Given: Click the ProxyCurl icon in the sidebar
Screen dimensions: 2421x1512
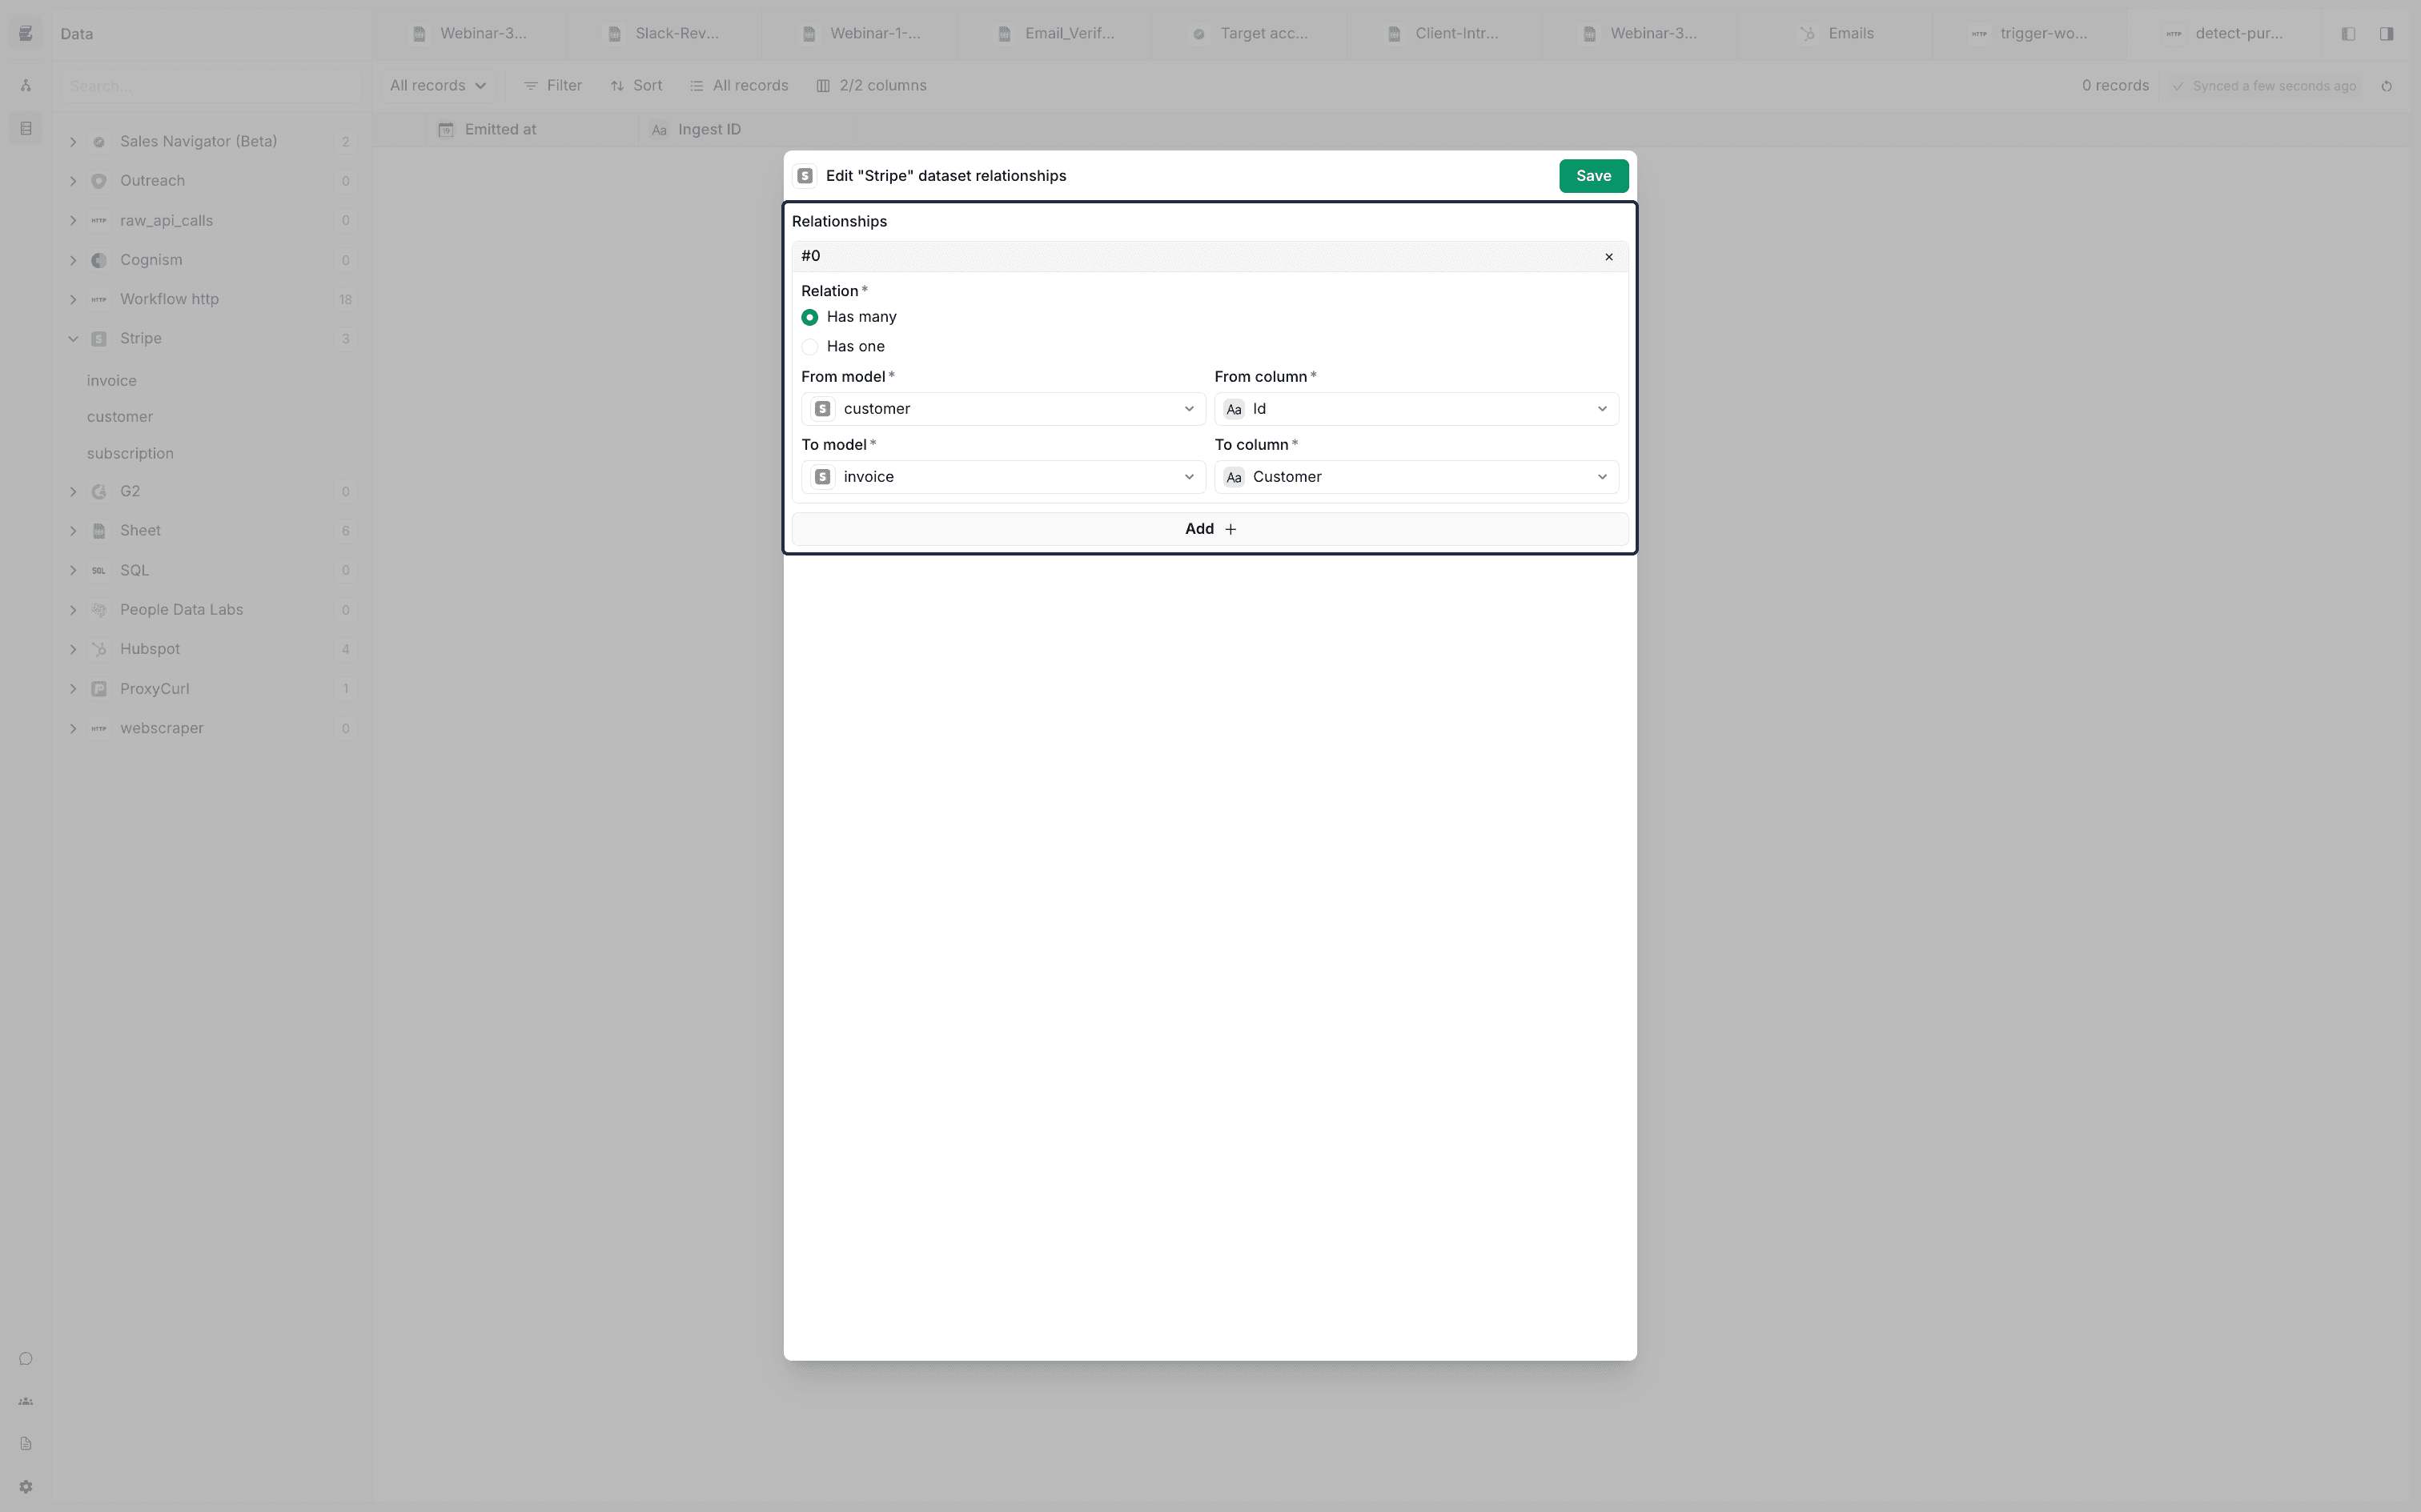Looking at the screenshot, I should [99, 689].
